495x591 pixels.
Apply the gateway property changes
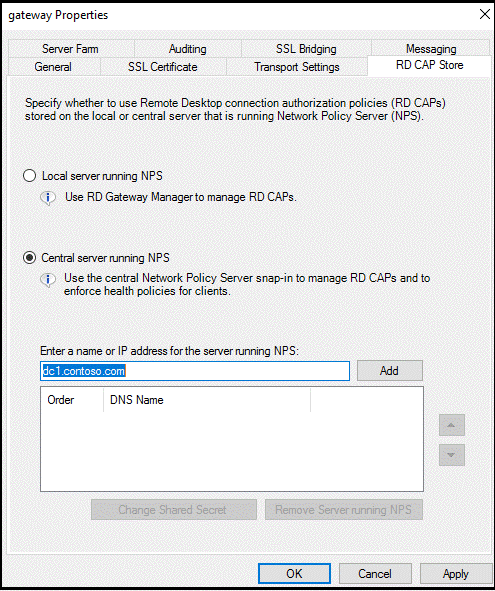455,573
